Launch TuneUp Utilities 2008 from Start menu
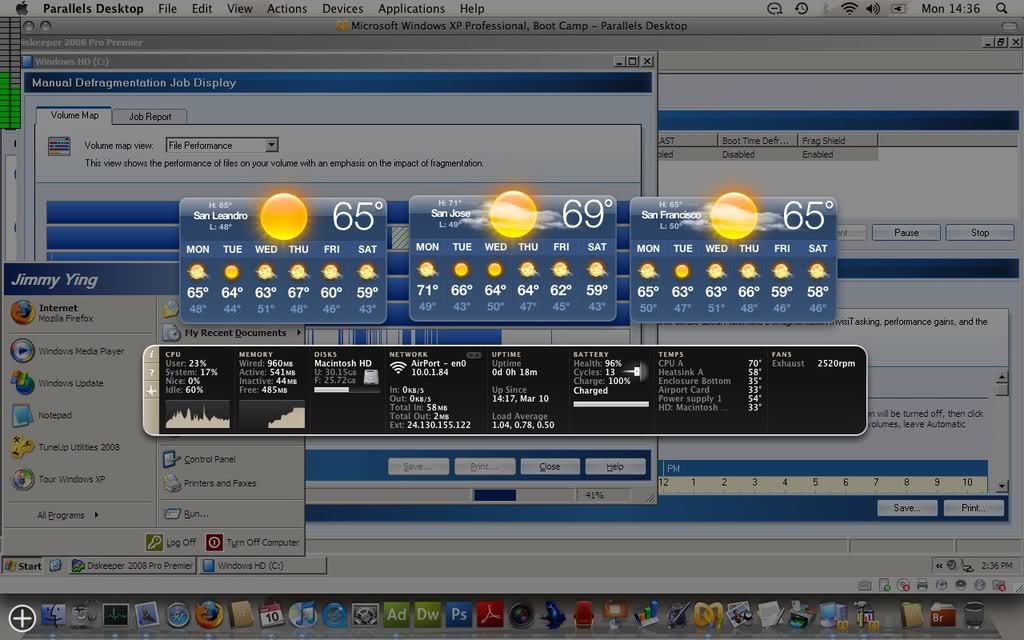Image resolution: width=1024 pixels, height=640 pixels. tap(80, 447)
